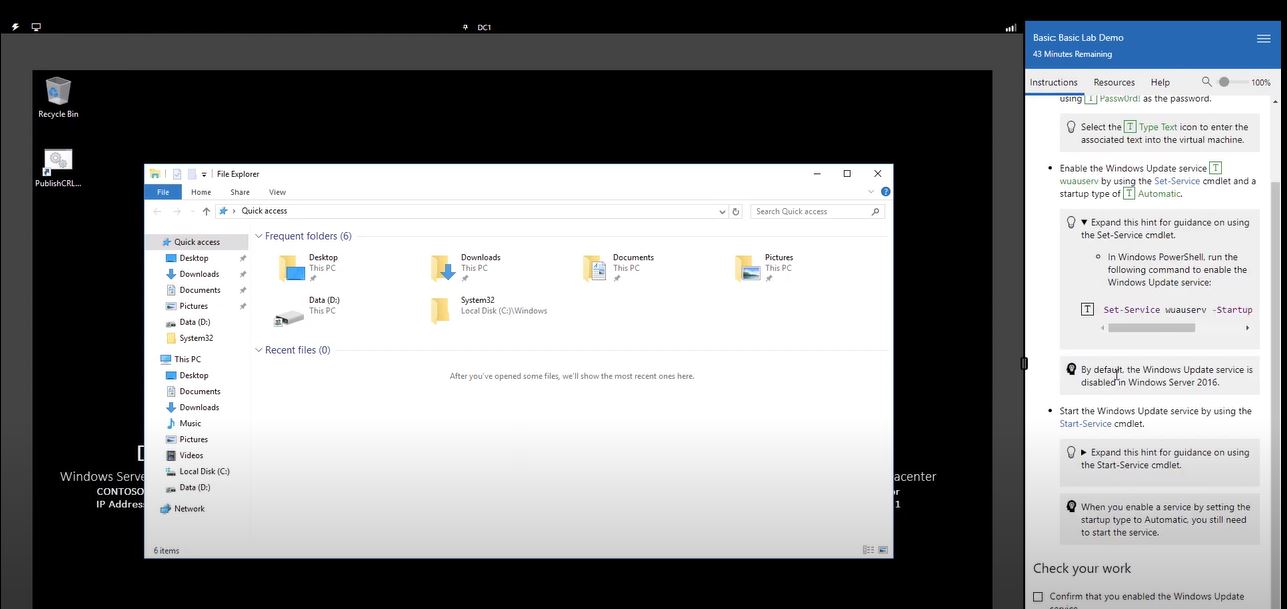Click the refresh icon in the Explorer address bar
Screen dimensions: 1287x609
coord(735,211)
